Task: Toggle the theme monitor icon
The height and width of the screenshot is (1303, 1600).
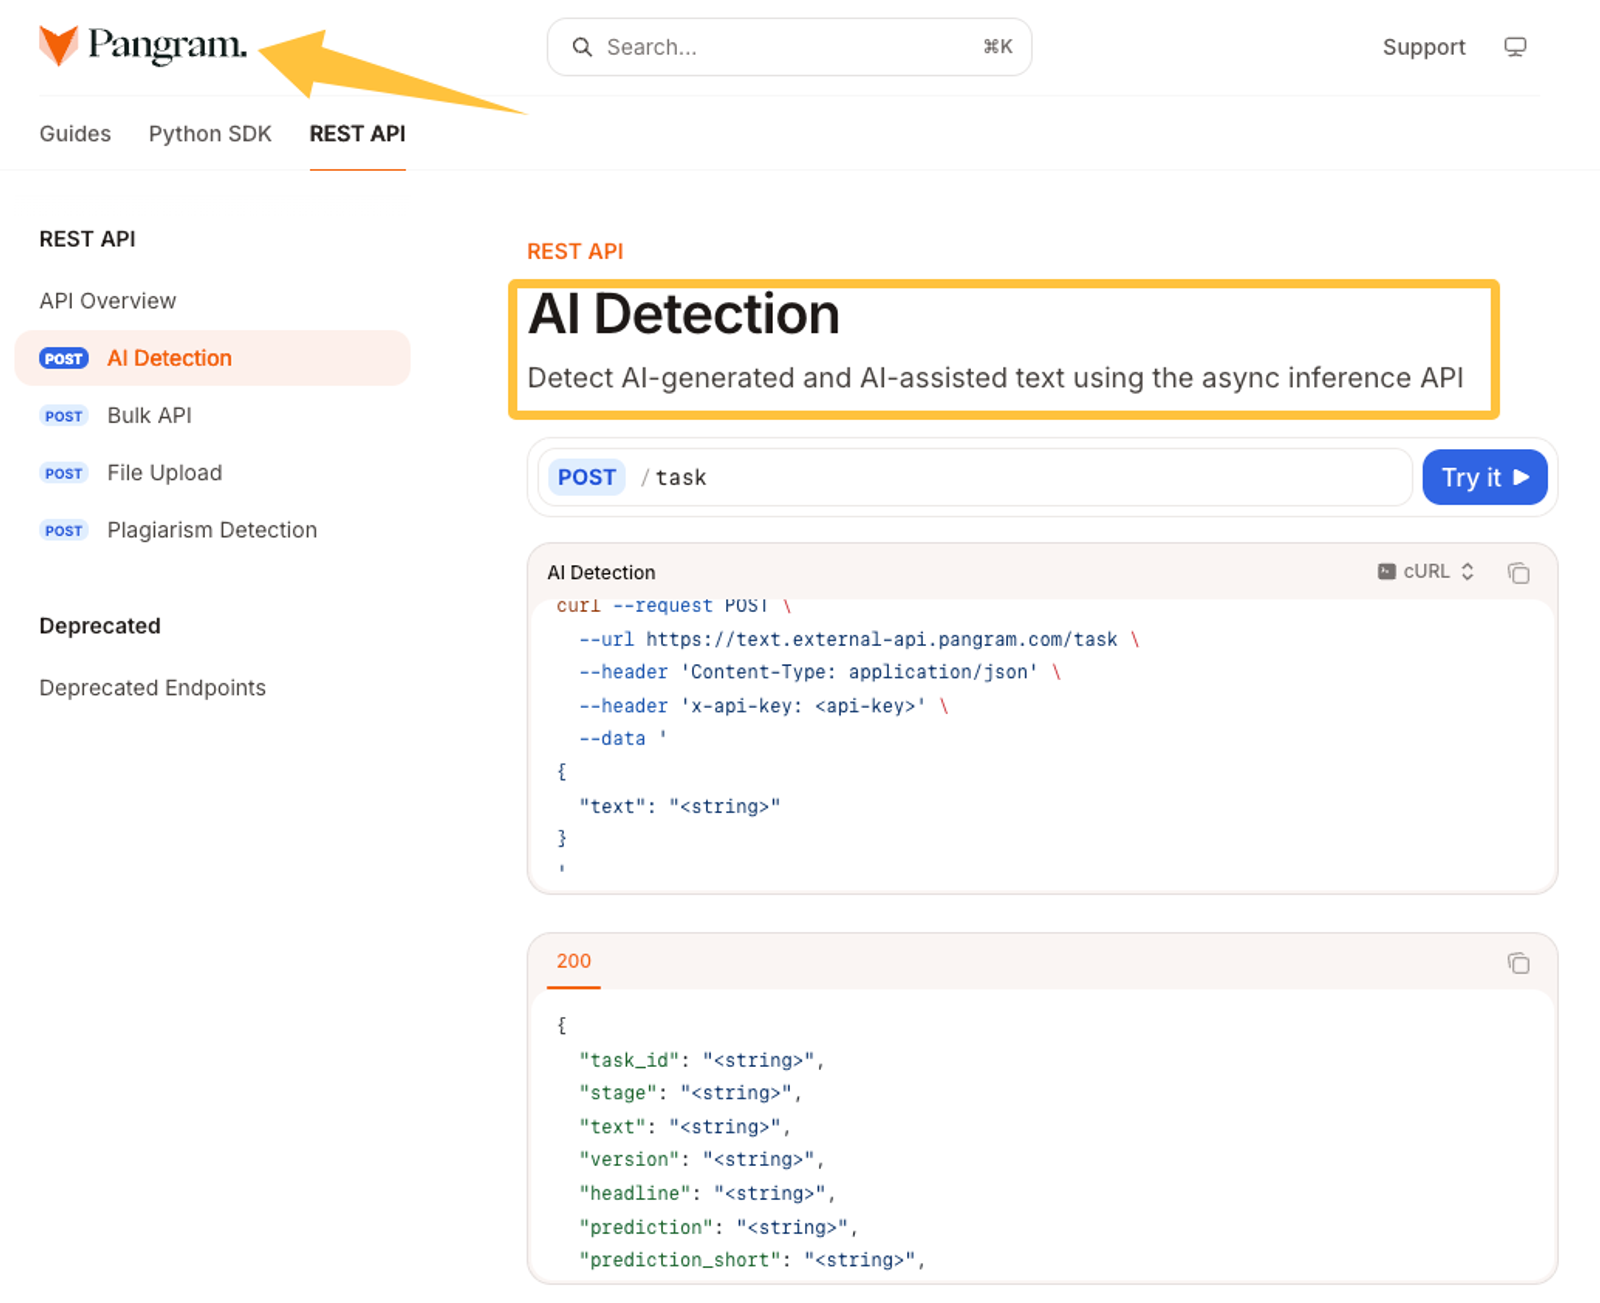Action: pyautogui.click(x=1515, y=47)
